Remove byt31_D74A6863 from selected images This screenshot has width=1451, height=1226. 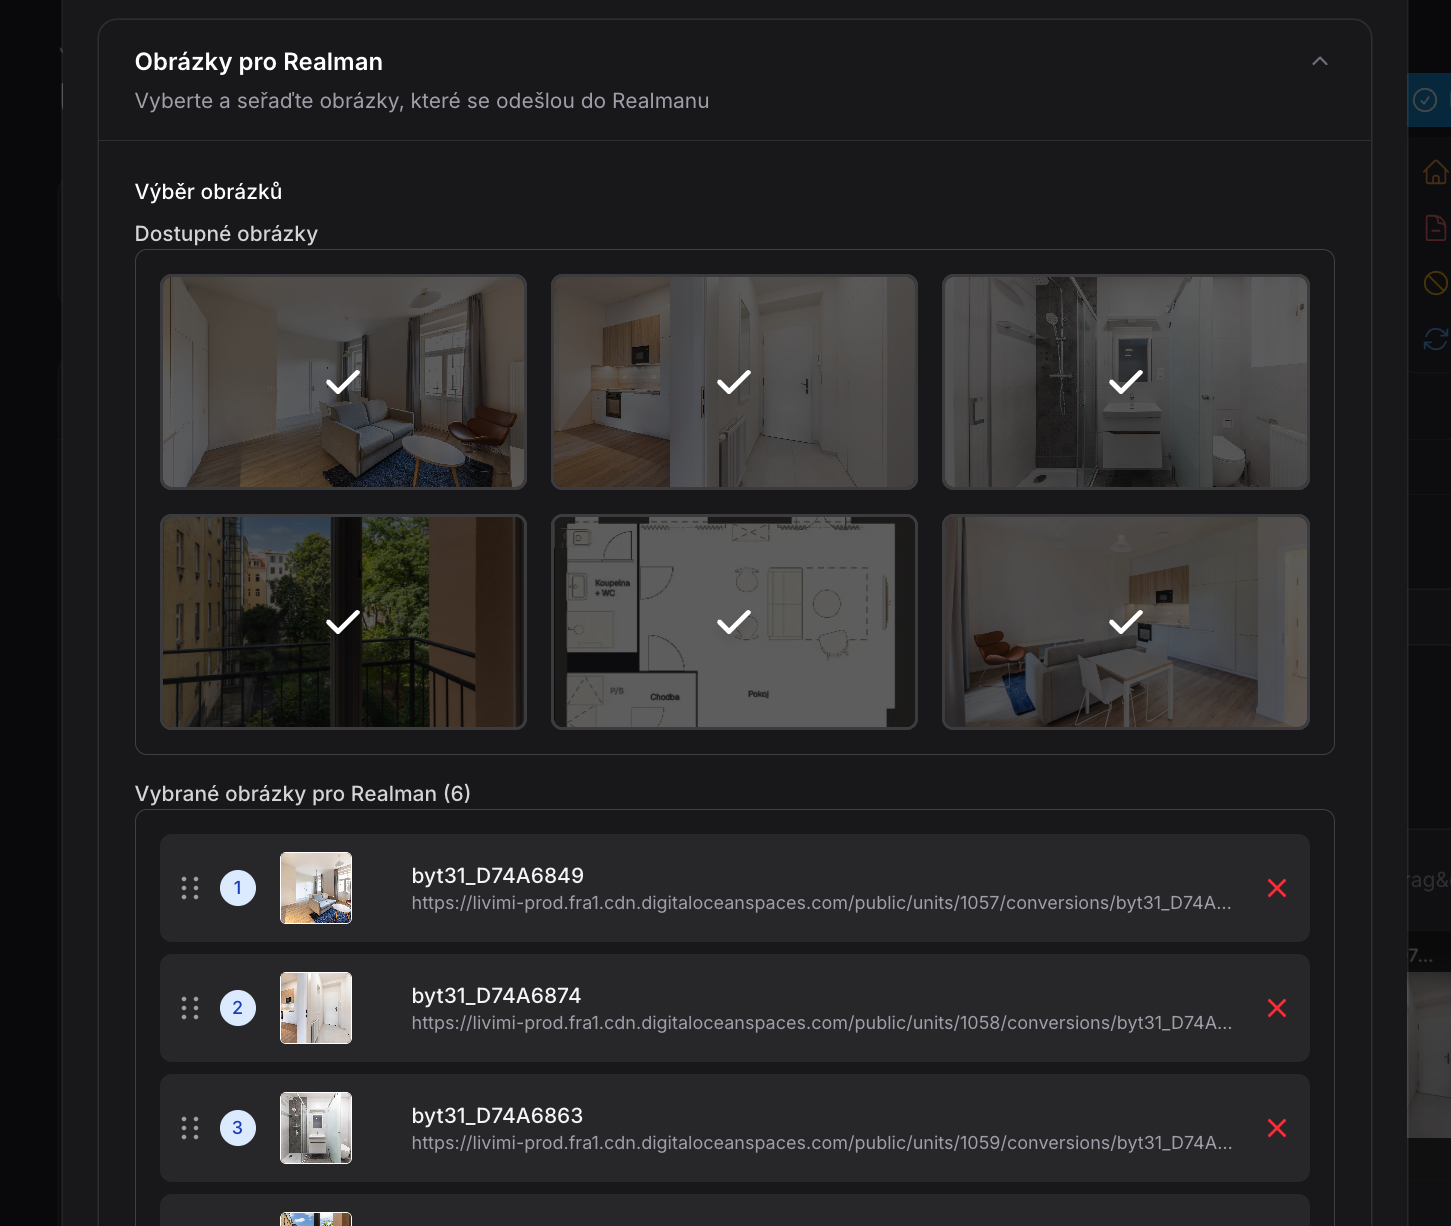[x=1277, y=1128]
